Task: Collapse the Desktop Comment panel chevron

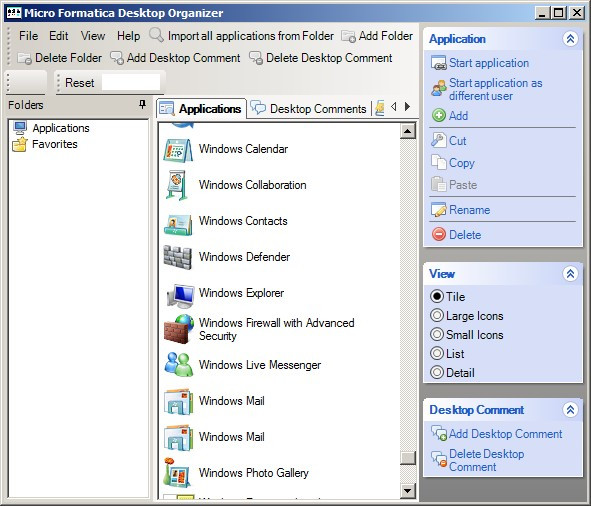Action: 570,409
